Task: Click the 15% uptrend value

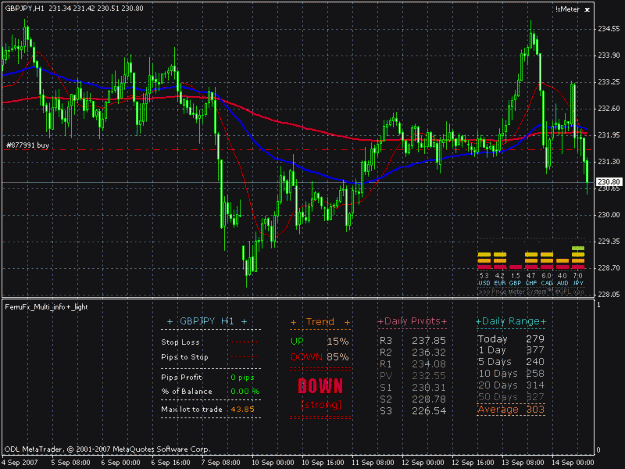Action: [x=338, y=341]
